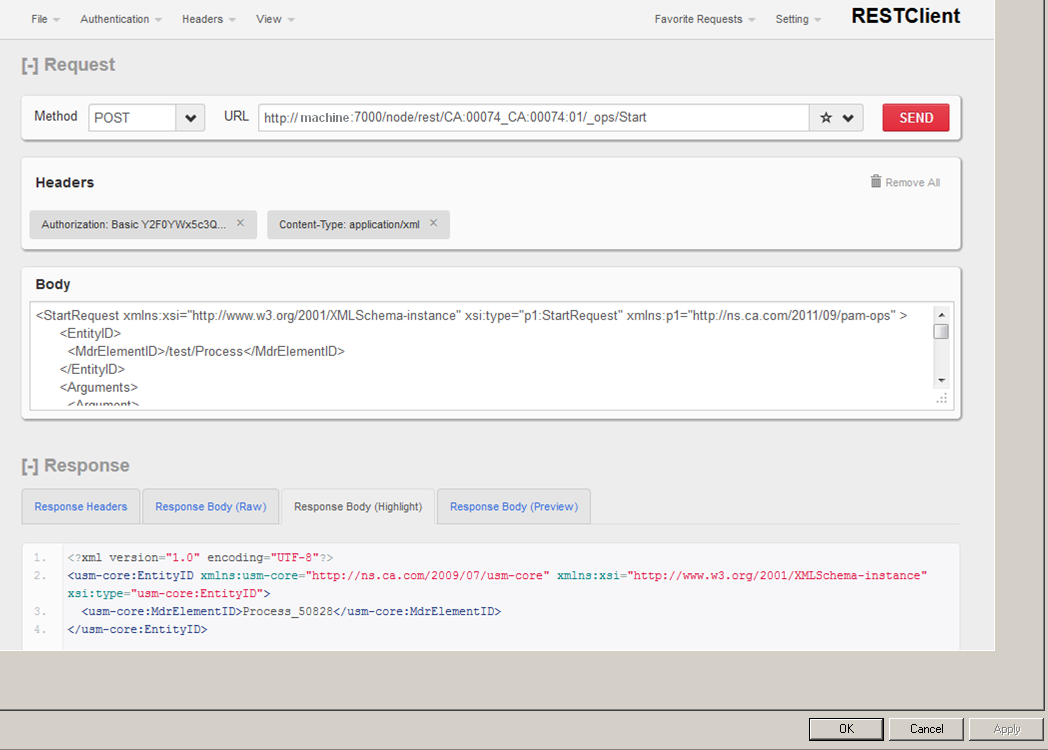
Task: Mark the current URL as favorite star
Action: 825,117
